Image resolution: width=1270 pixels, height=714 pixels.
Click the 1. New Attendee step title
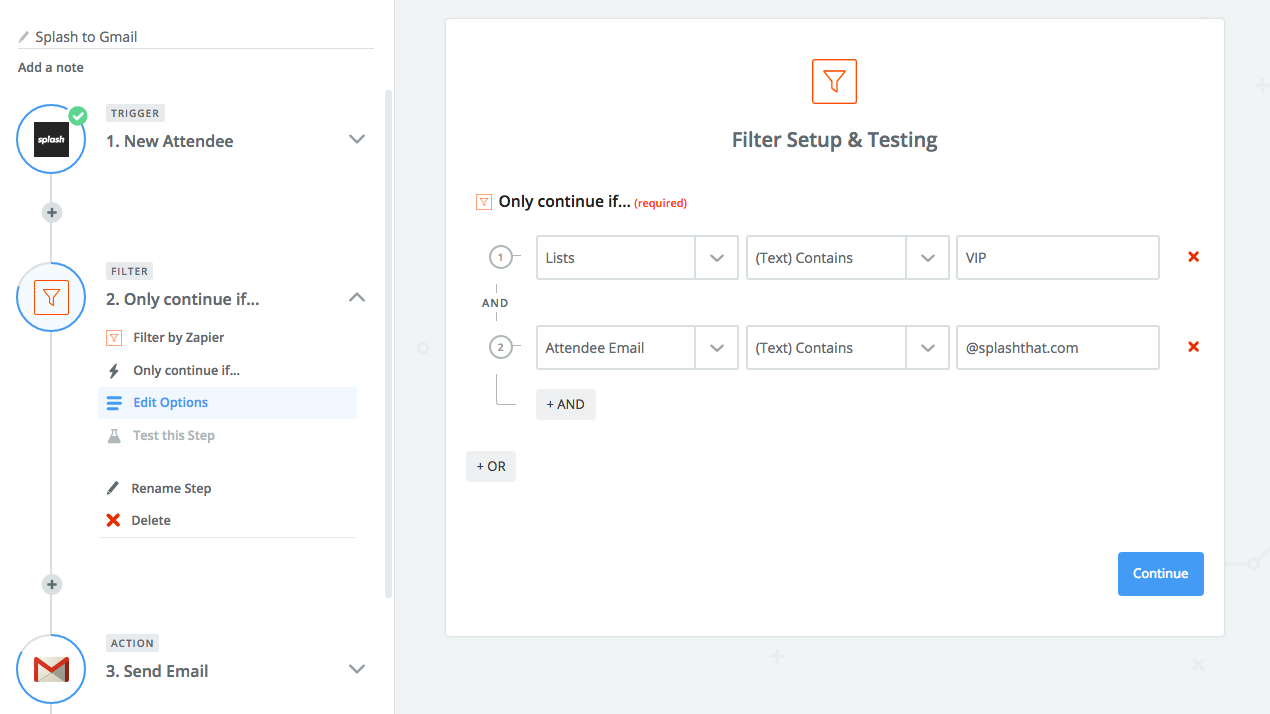(170, 141)
